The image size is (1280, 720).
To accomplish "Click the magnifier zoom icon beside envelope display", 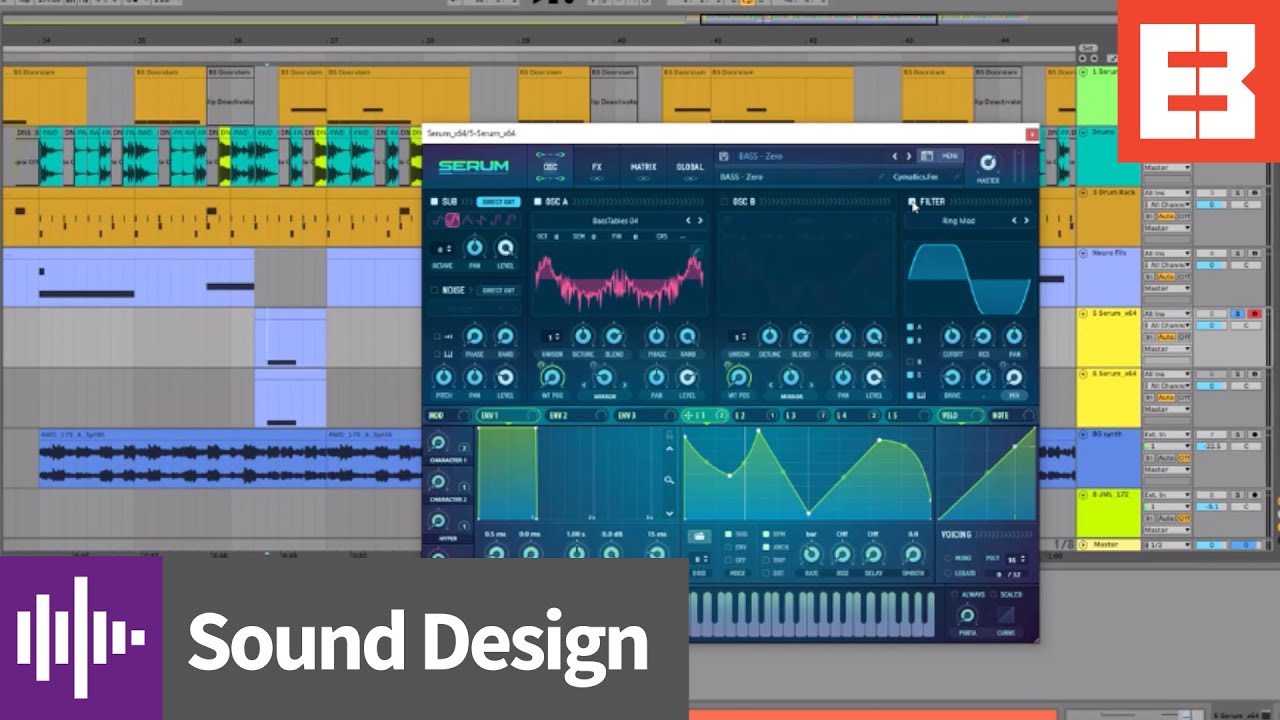I will [x=669, y=480].
